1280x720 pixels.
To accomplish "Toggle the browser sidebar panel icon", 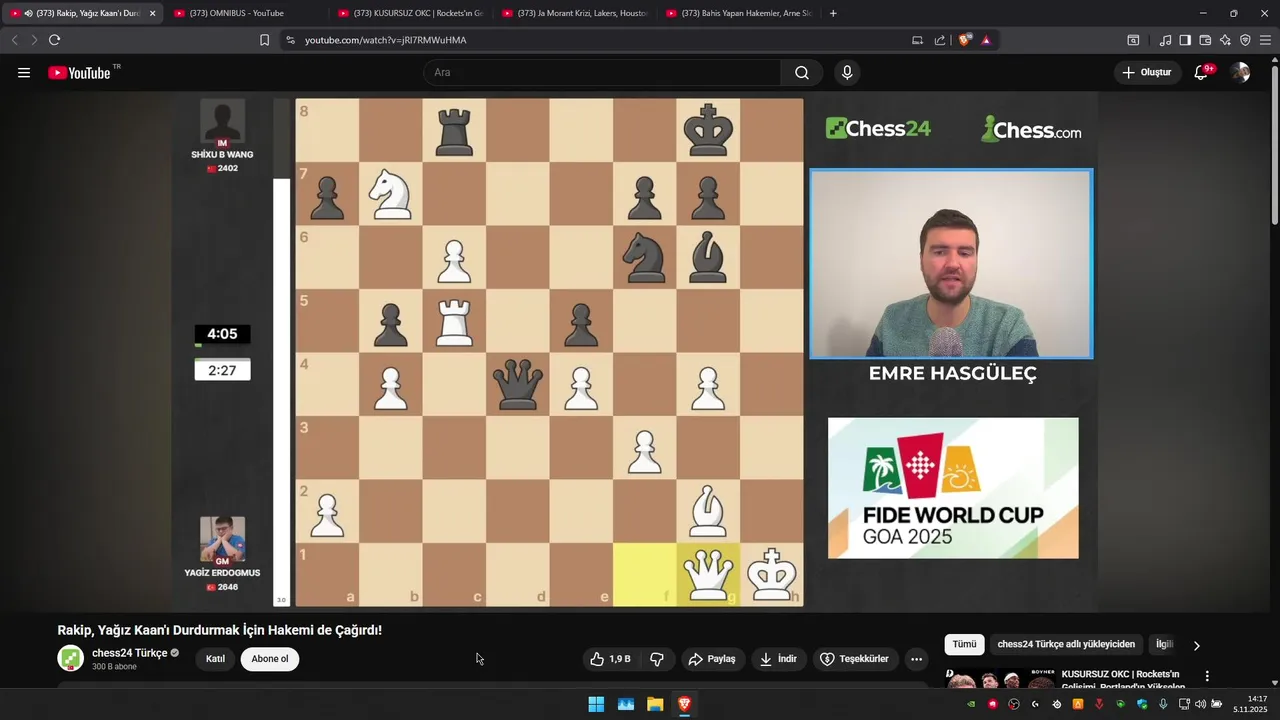I will pyautogui.click(x=1185, y=40).
